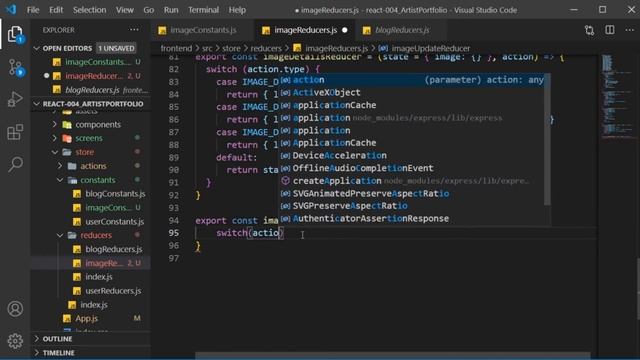Open the Extensions view
The height and width of the screenshot is (360, 640).
(15, 132)
